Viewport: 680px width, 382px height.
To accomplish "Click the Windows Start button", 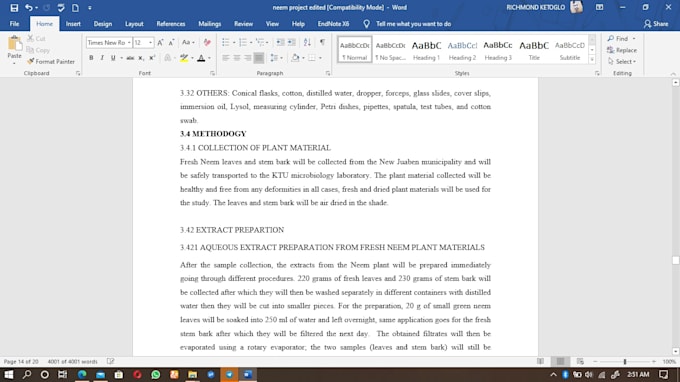I will point(9,375).
